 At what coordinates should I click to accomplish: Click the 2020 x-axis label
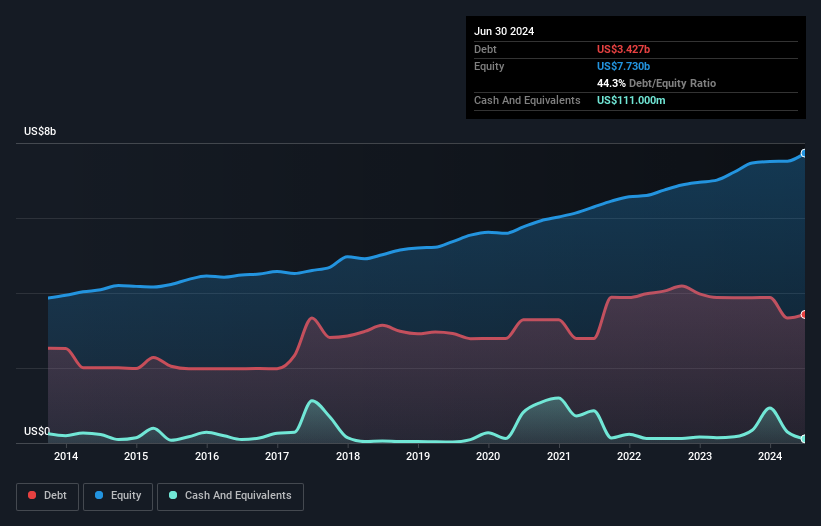tap(488, 456)
